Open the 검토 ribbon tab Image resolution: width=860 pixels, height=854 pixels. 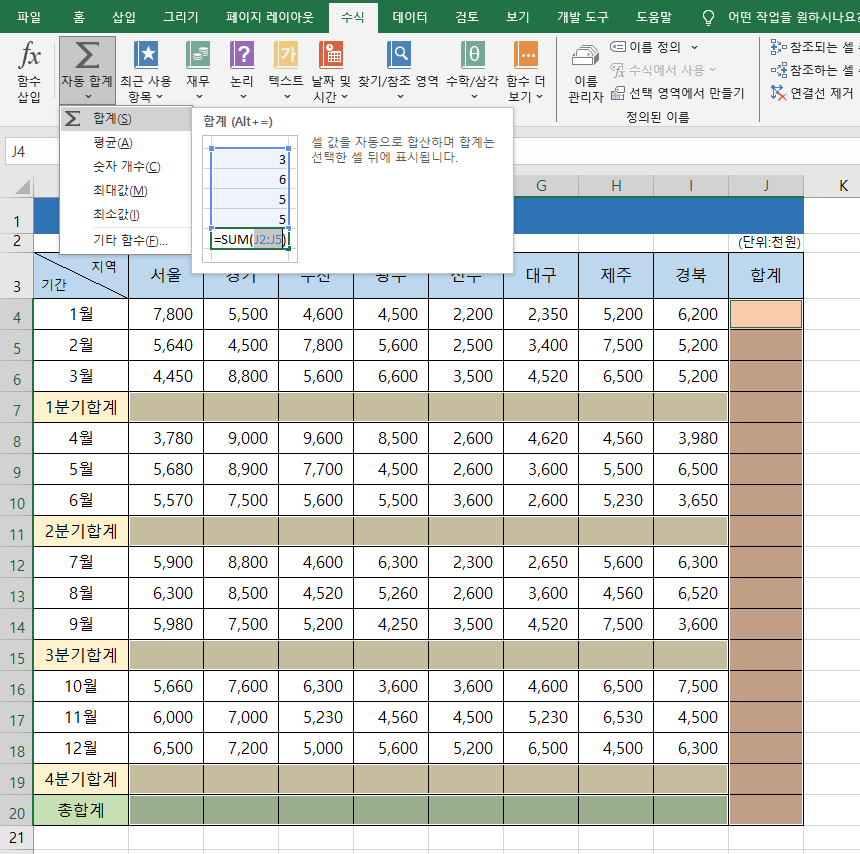(x=467, y=17)
